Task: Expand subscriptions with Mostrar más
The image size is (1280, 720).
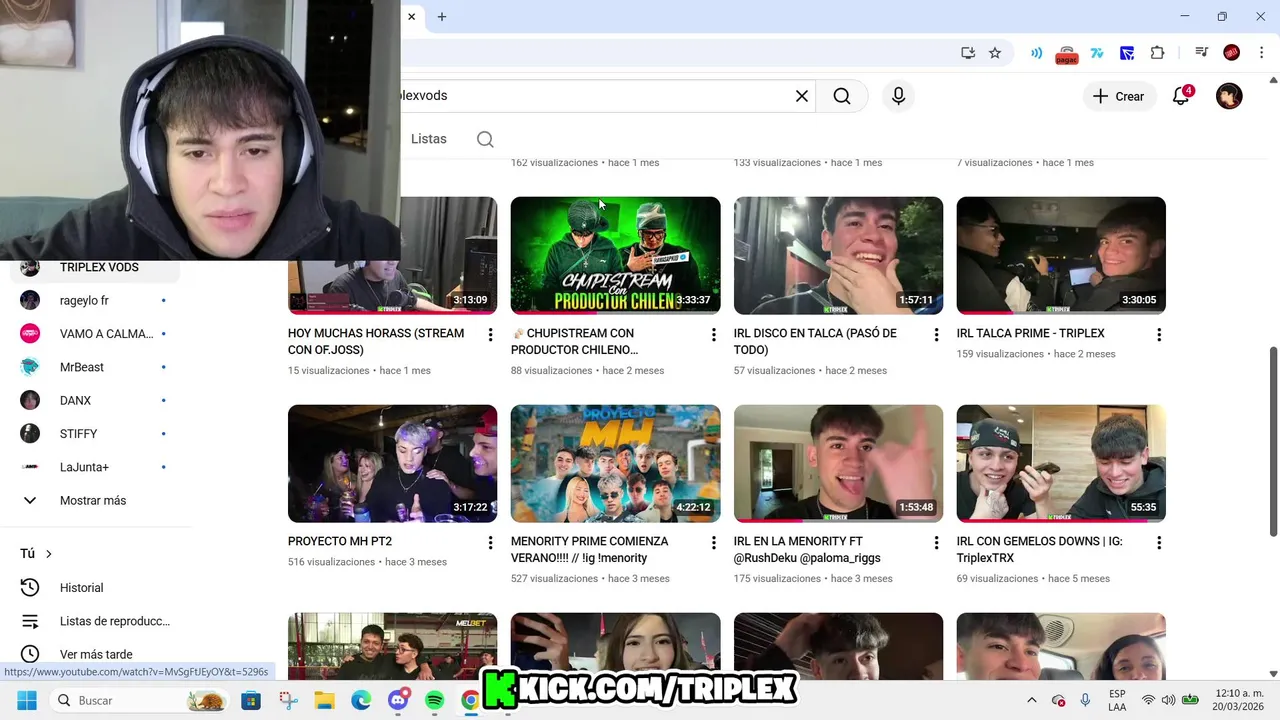Action: 93,500
